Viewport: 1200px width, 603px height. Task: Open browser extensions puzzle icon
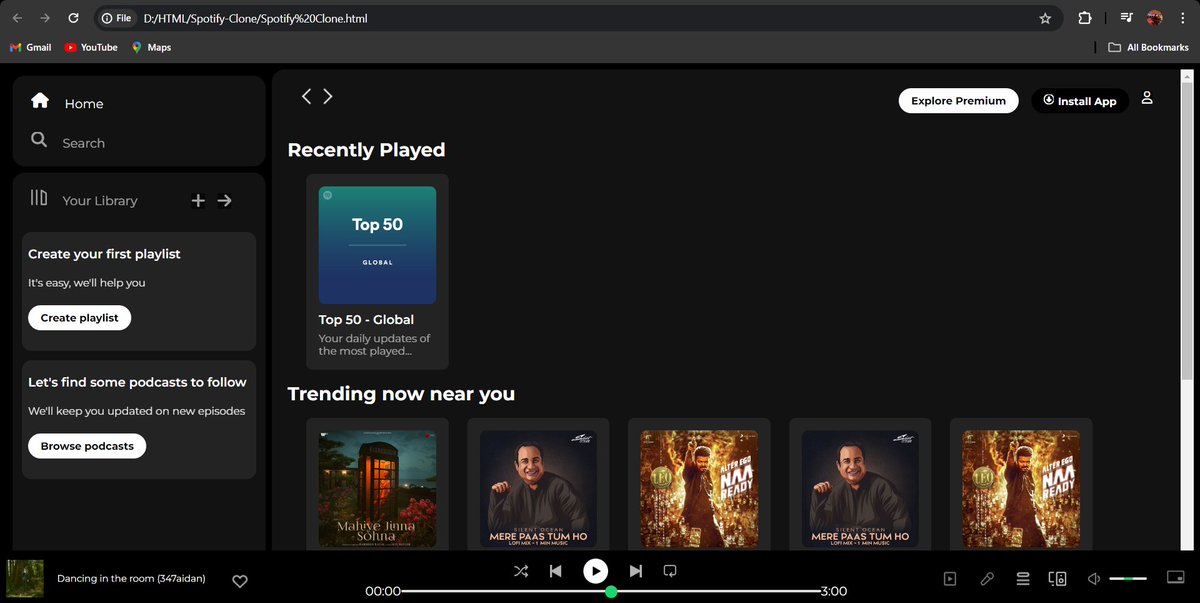click(1085, 18)
